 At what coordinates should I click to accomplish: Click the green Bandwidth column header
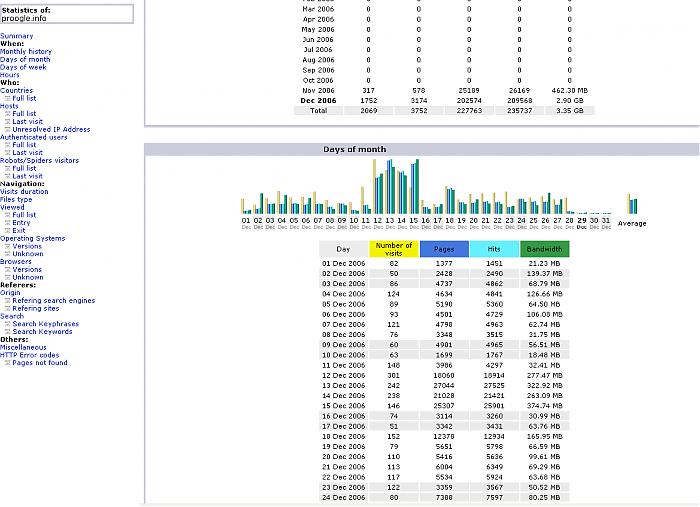(544, 249)
